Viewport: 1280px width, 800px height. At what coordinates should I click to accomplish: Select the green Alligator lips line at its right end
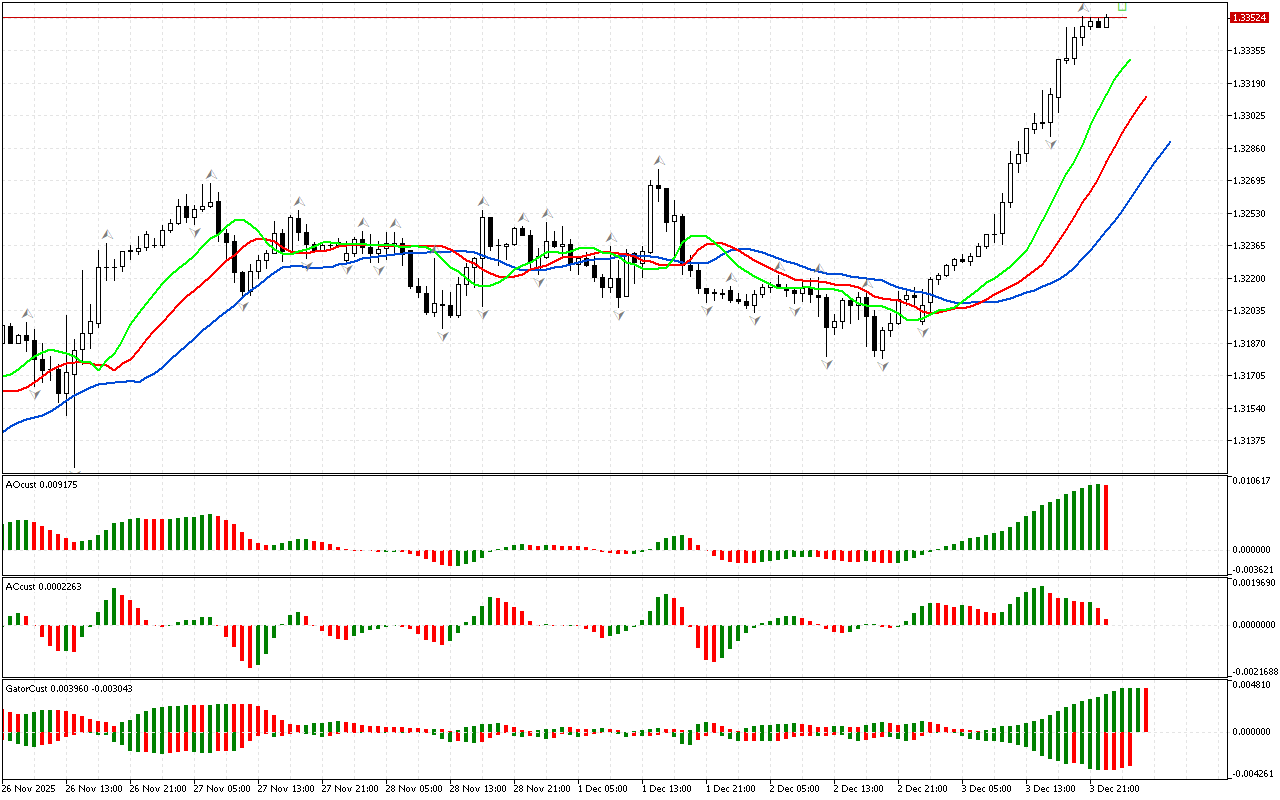(x=1128, y=62)
